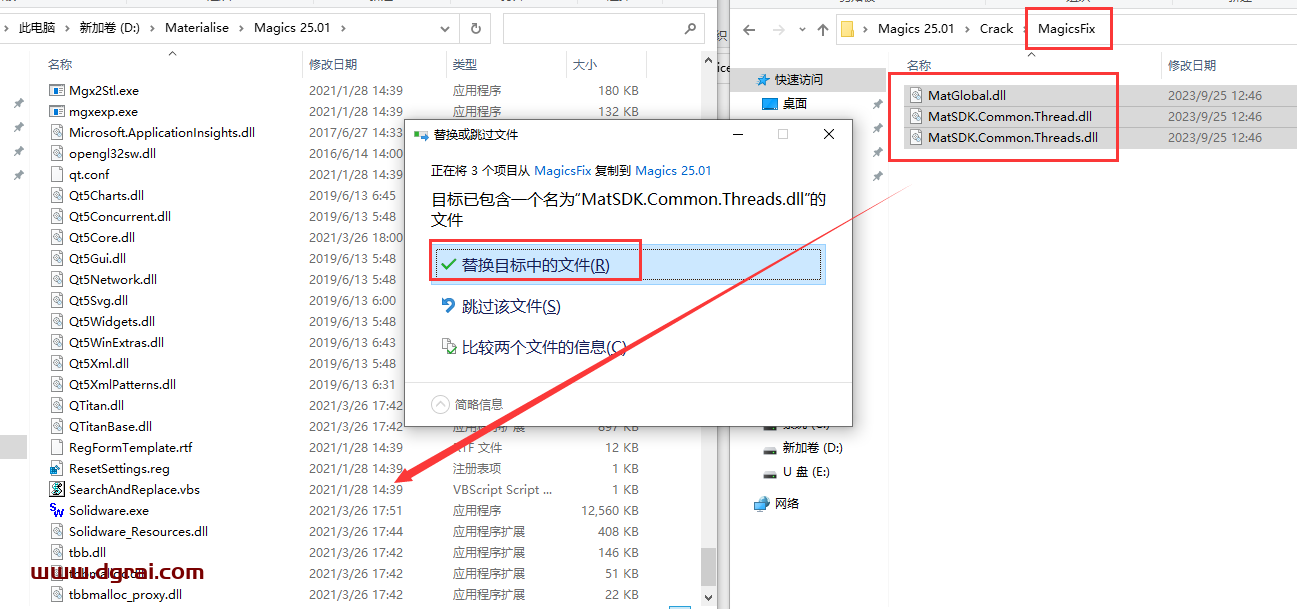Click the Quick access star icon
Screen dimensions: 1297x609
[764, 80]
